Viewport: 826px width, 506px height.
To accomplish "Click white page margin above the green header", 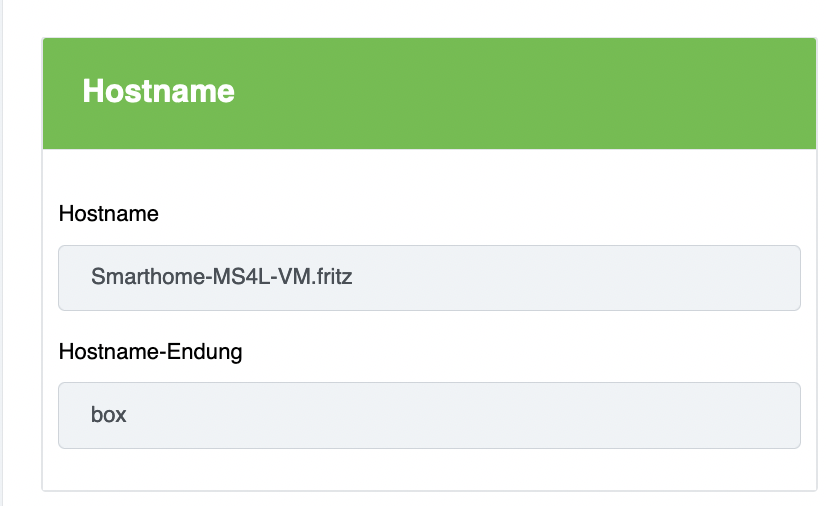I will pos(429,18).
